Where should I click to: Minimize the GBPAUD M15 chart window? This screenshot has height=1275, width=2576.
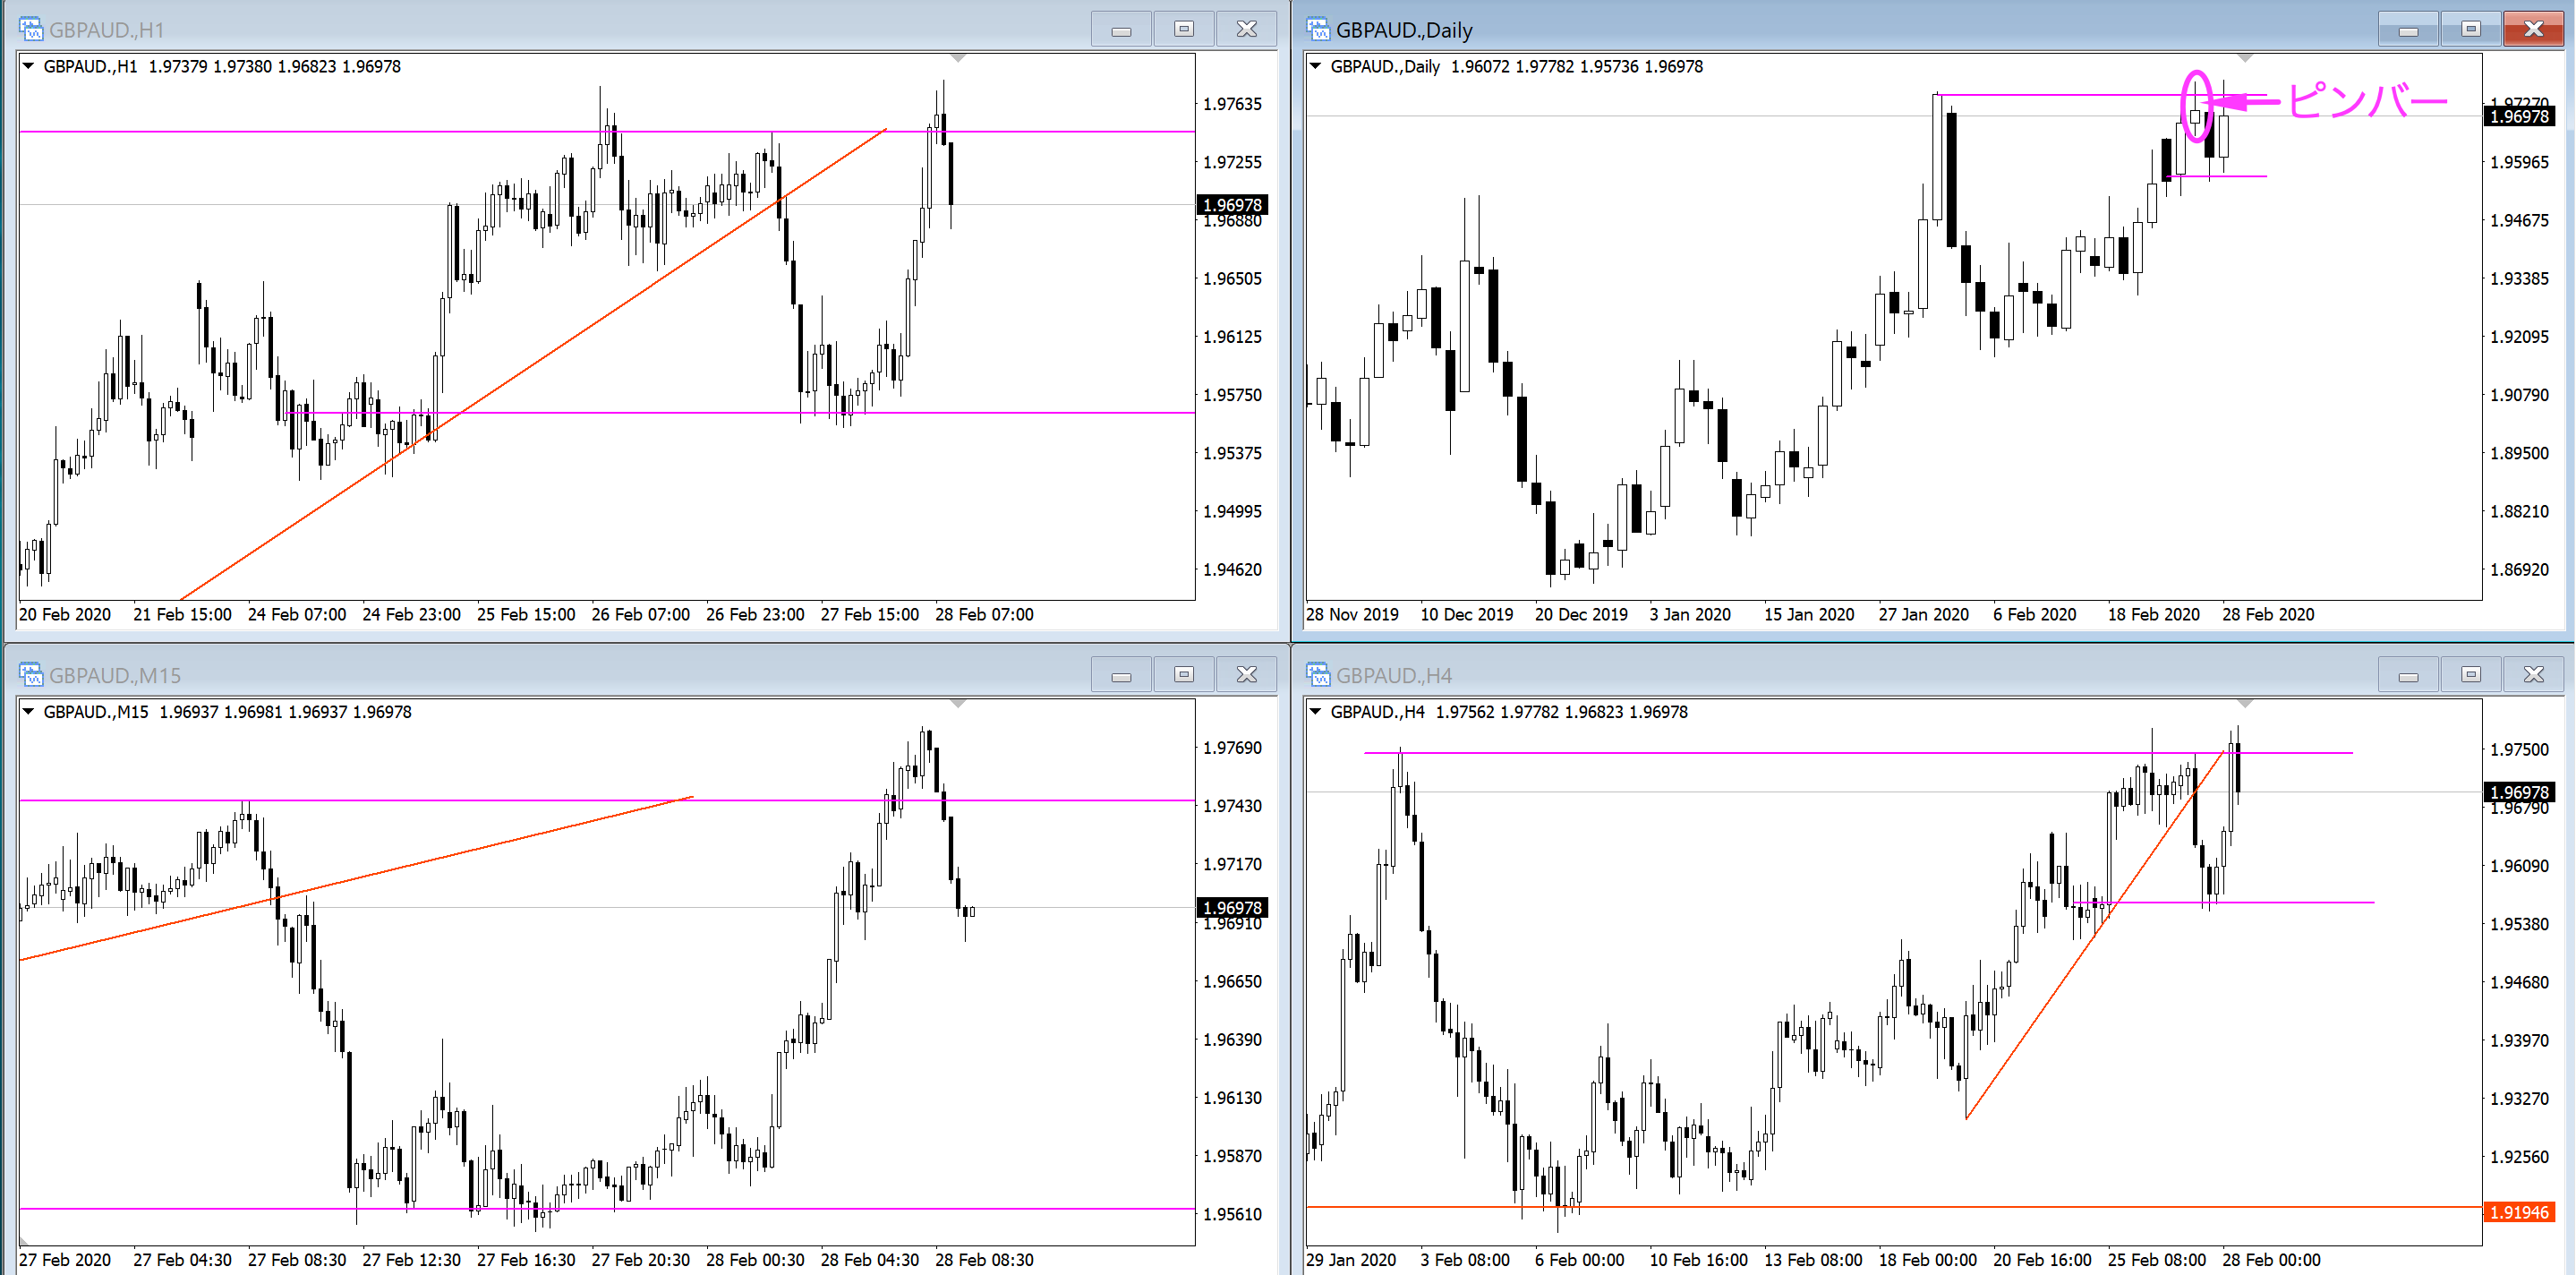[1121, 675]
